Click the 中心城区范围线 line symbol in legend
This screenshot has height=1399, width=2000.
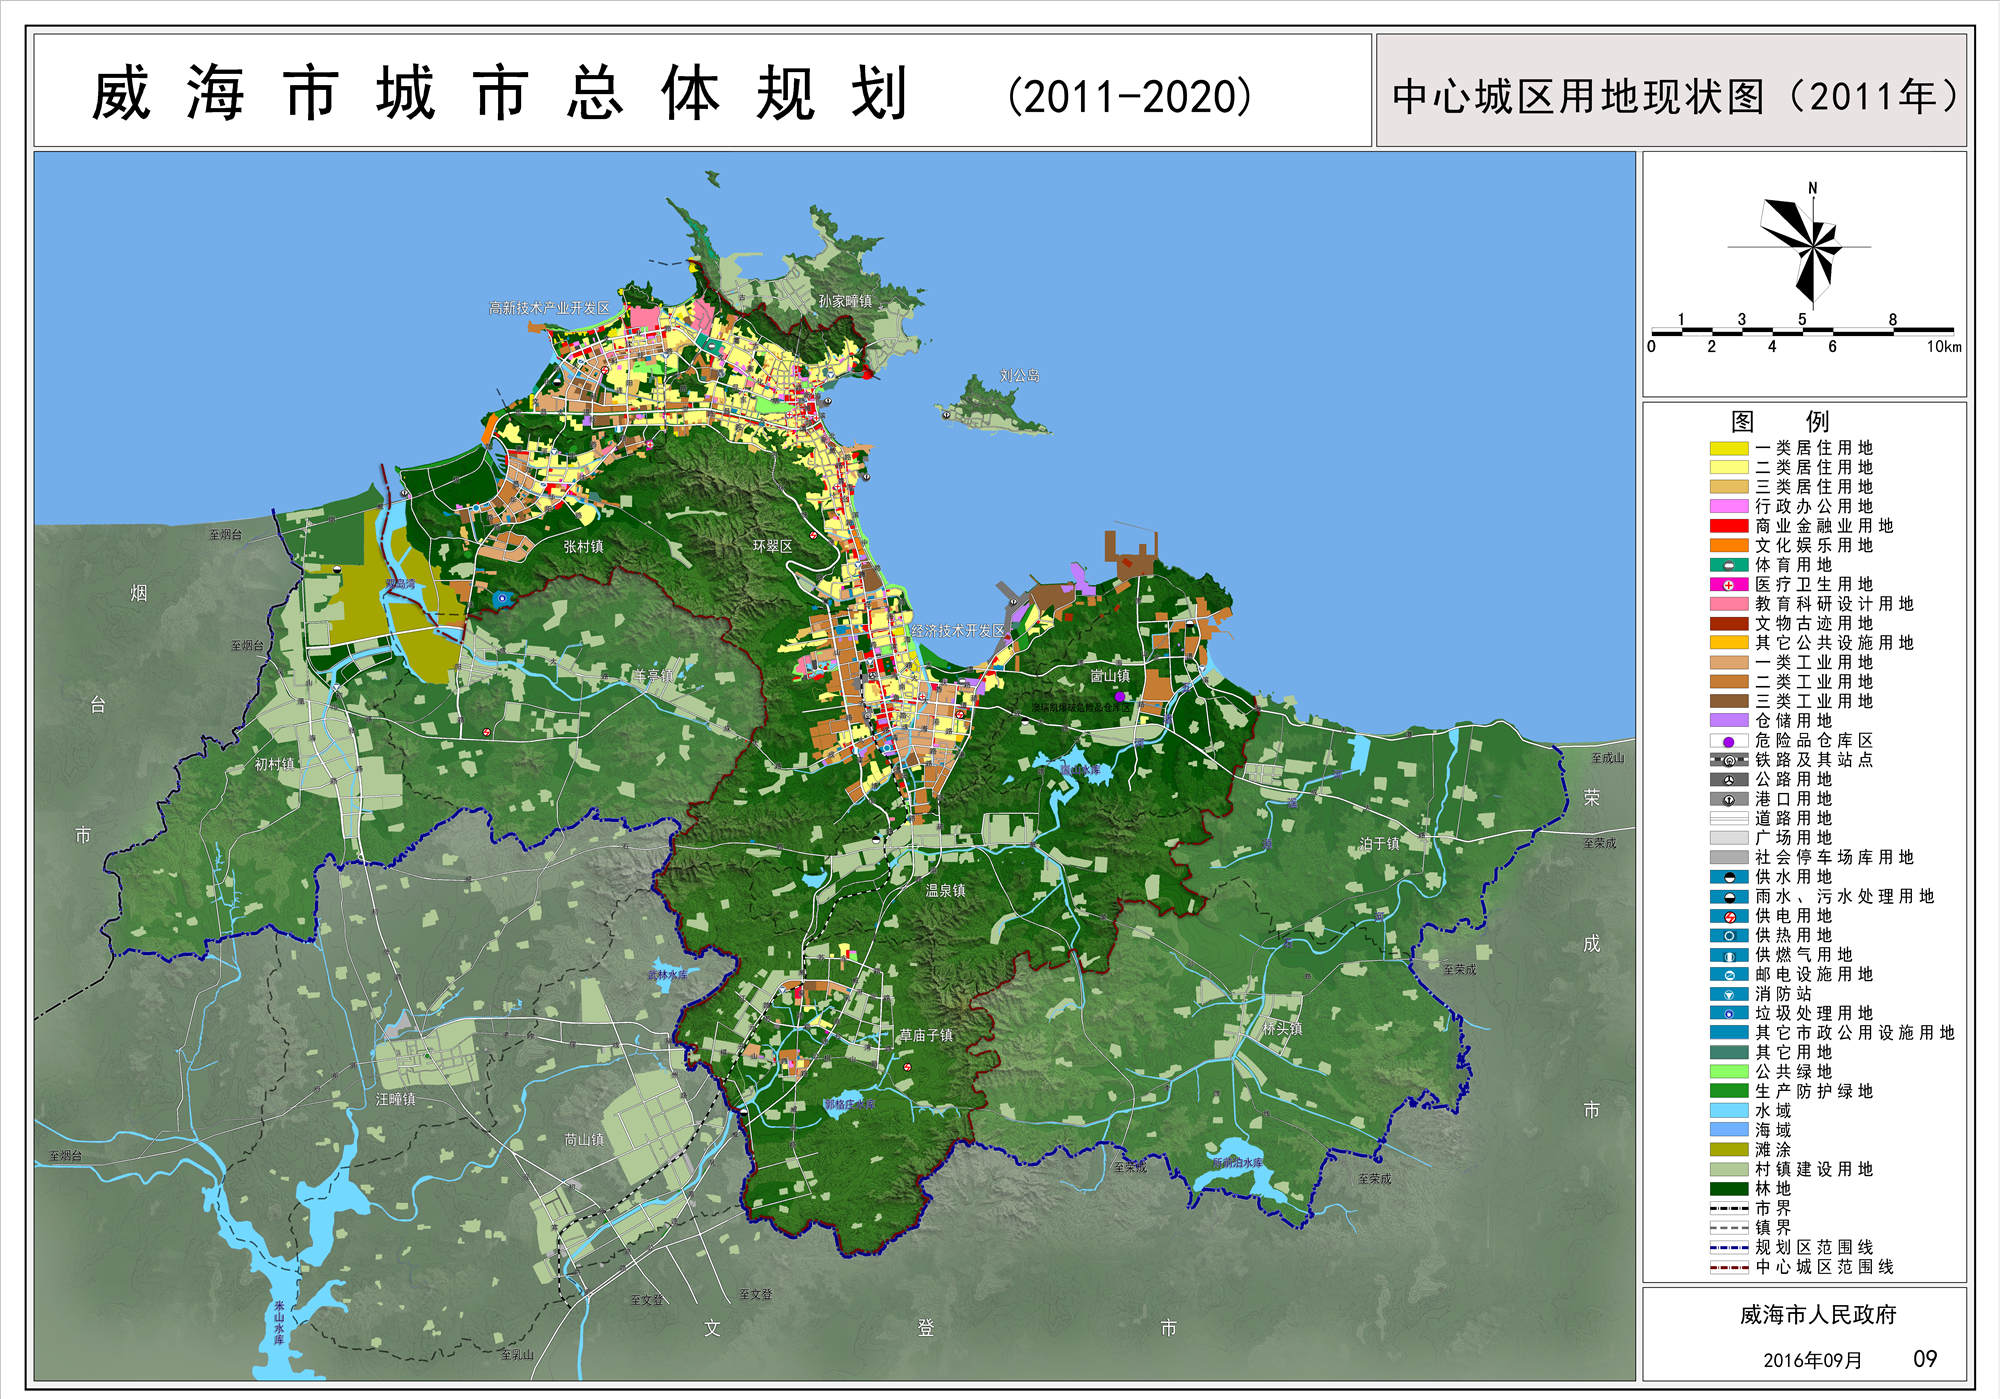pos(1728,1267)
